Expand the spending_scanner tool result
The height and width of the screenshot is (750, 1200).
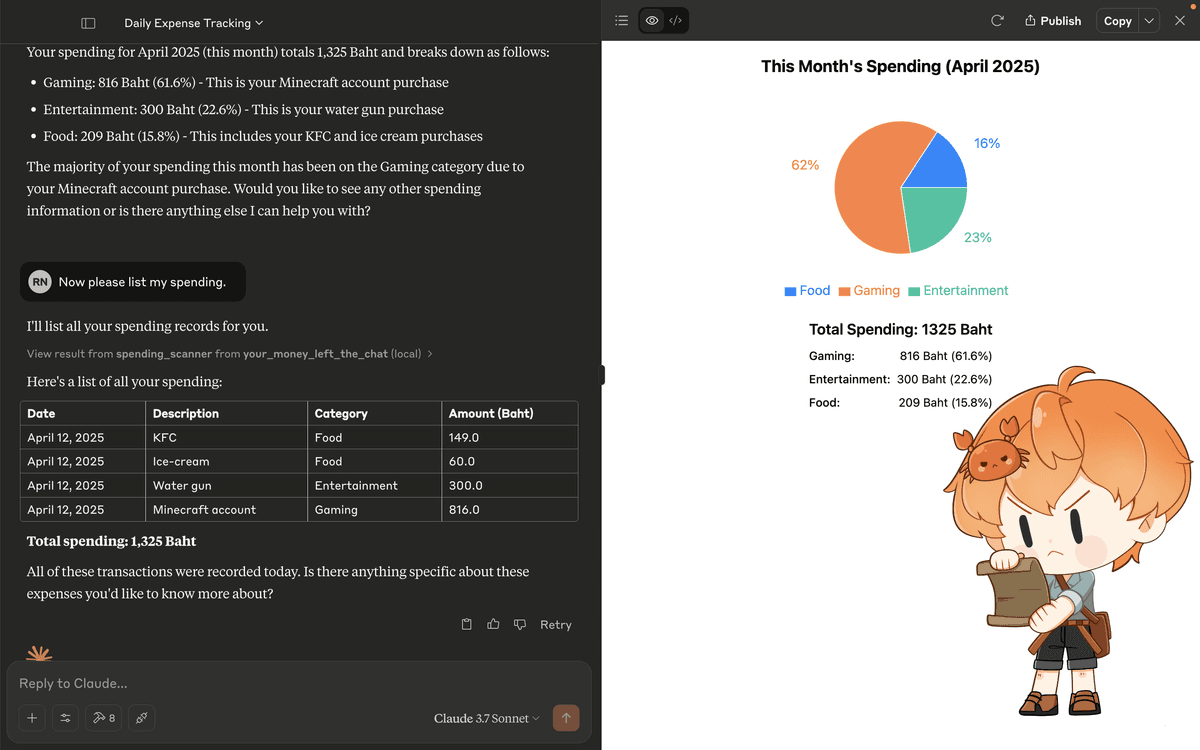click(x=230, y=353)
